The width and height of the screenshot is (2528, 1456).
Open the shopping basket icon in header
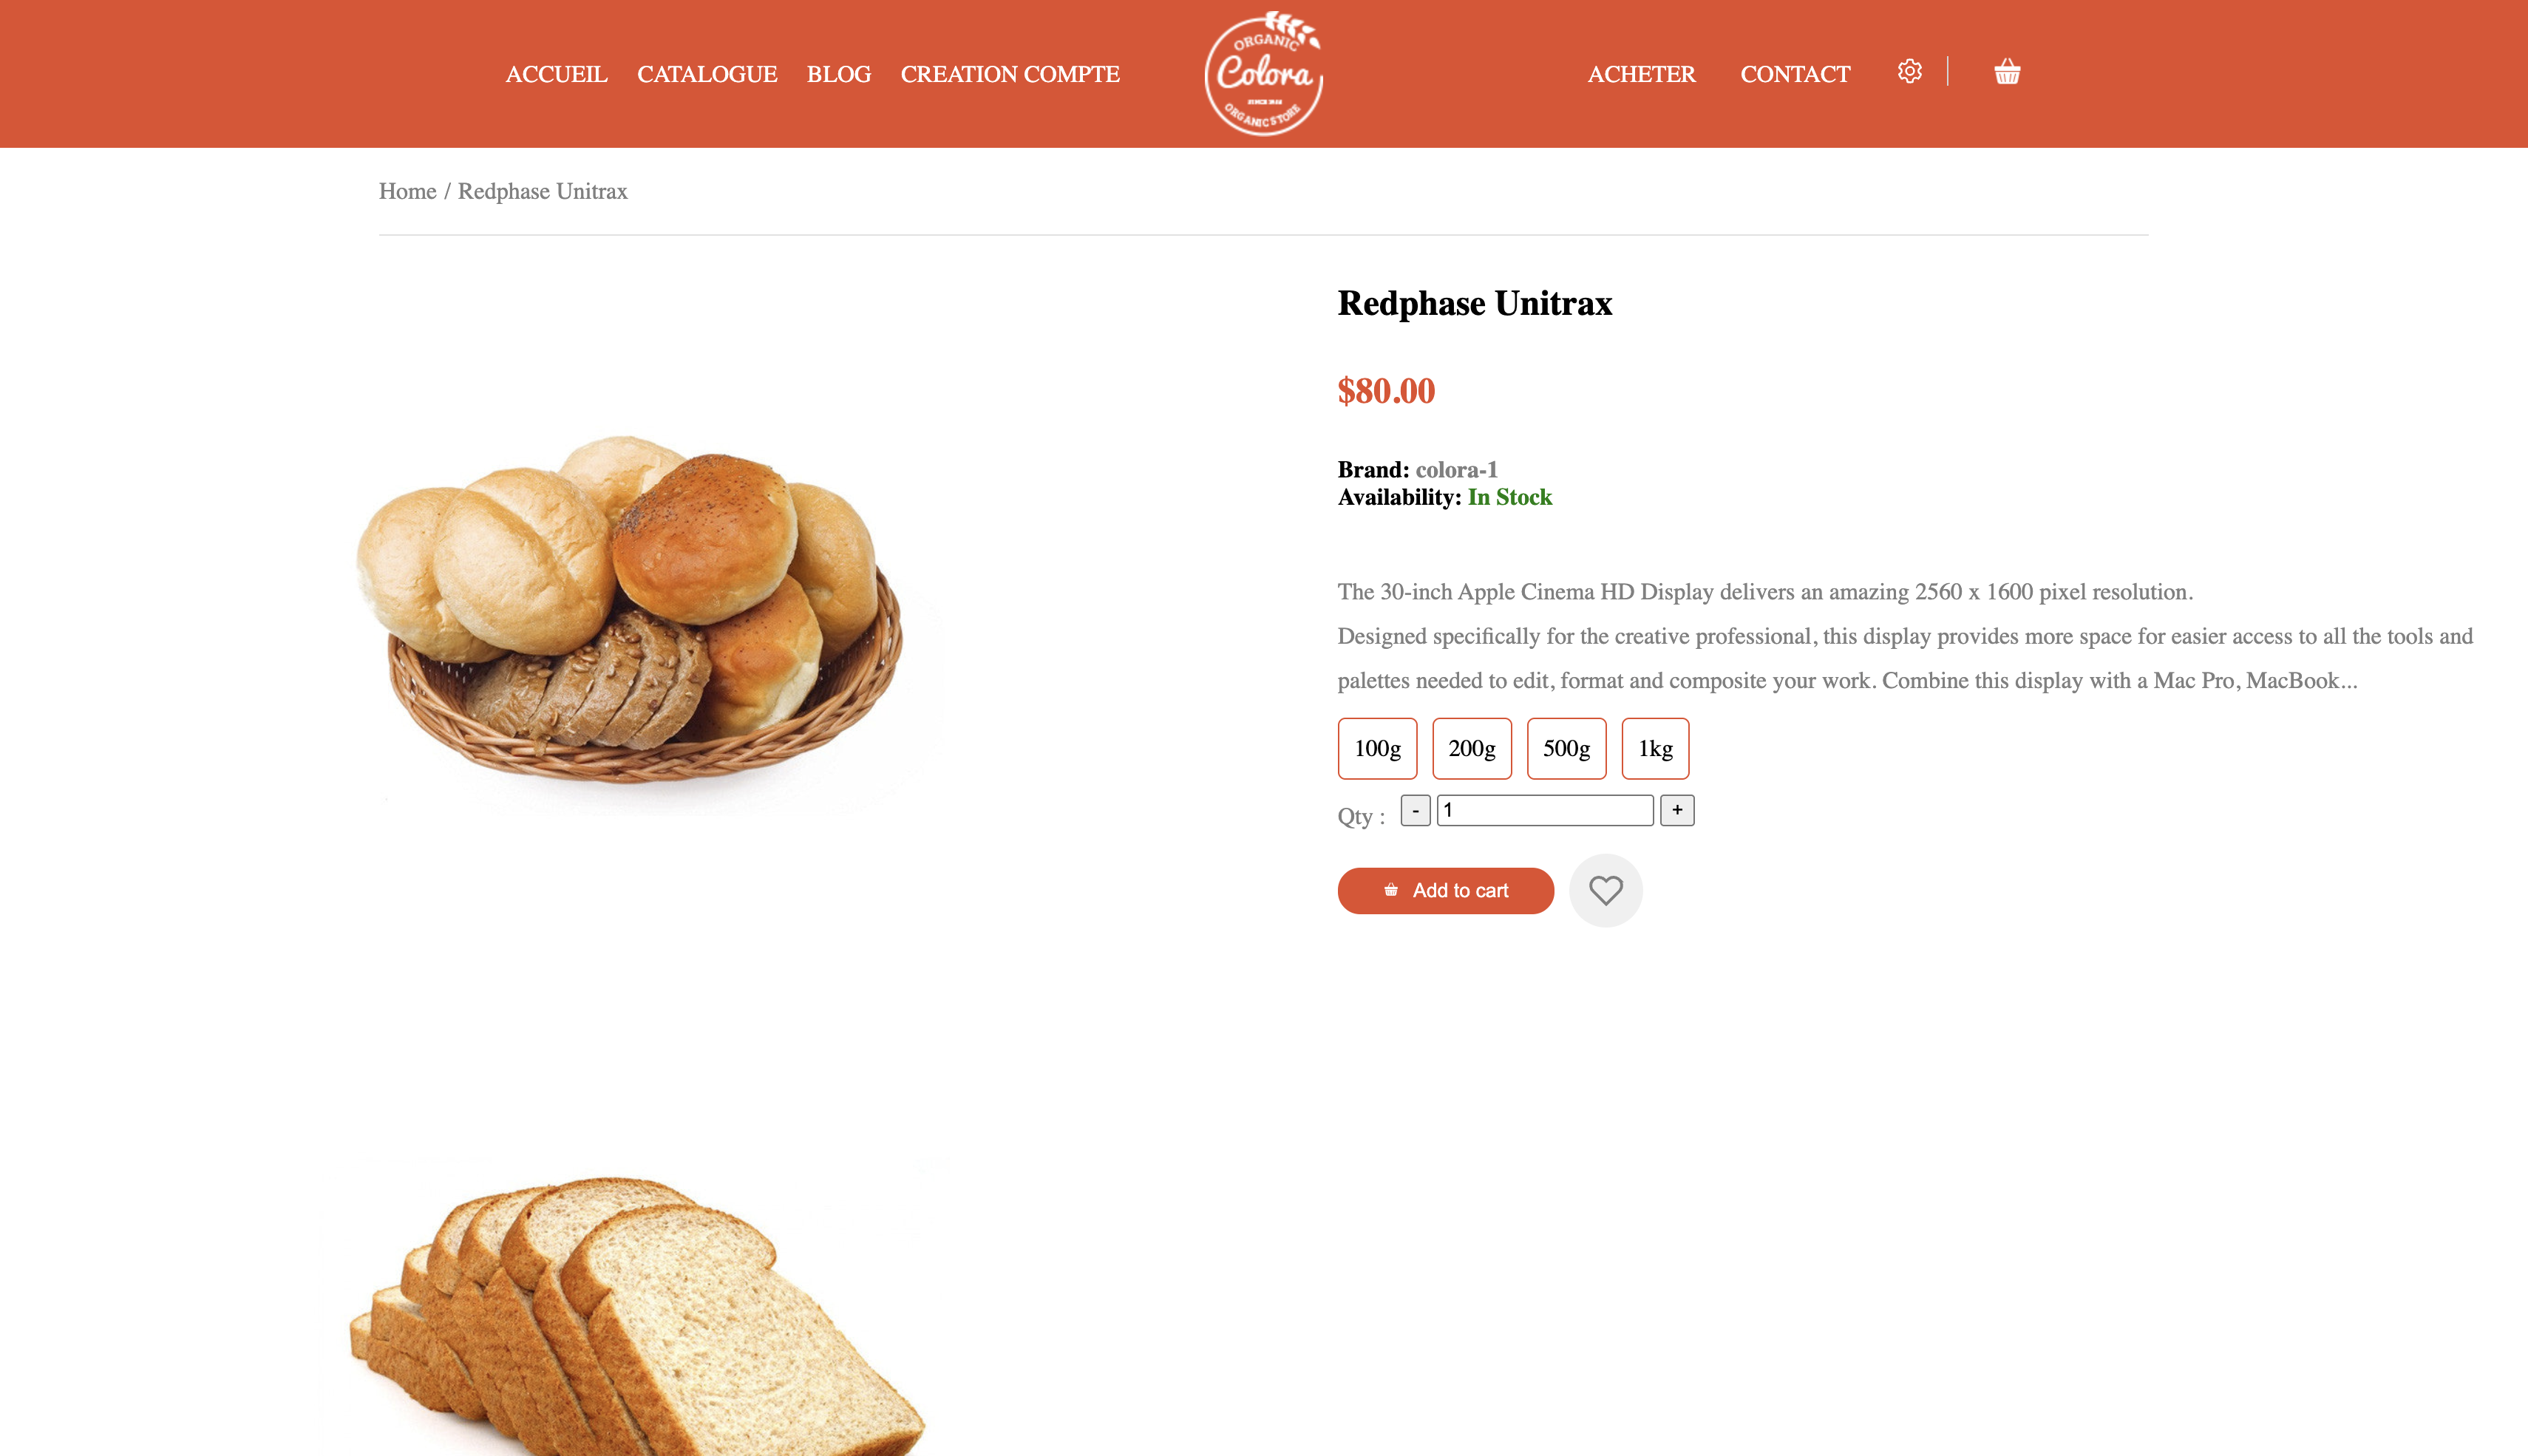[x=2006, y=72]
